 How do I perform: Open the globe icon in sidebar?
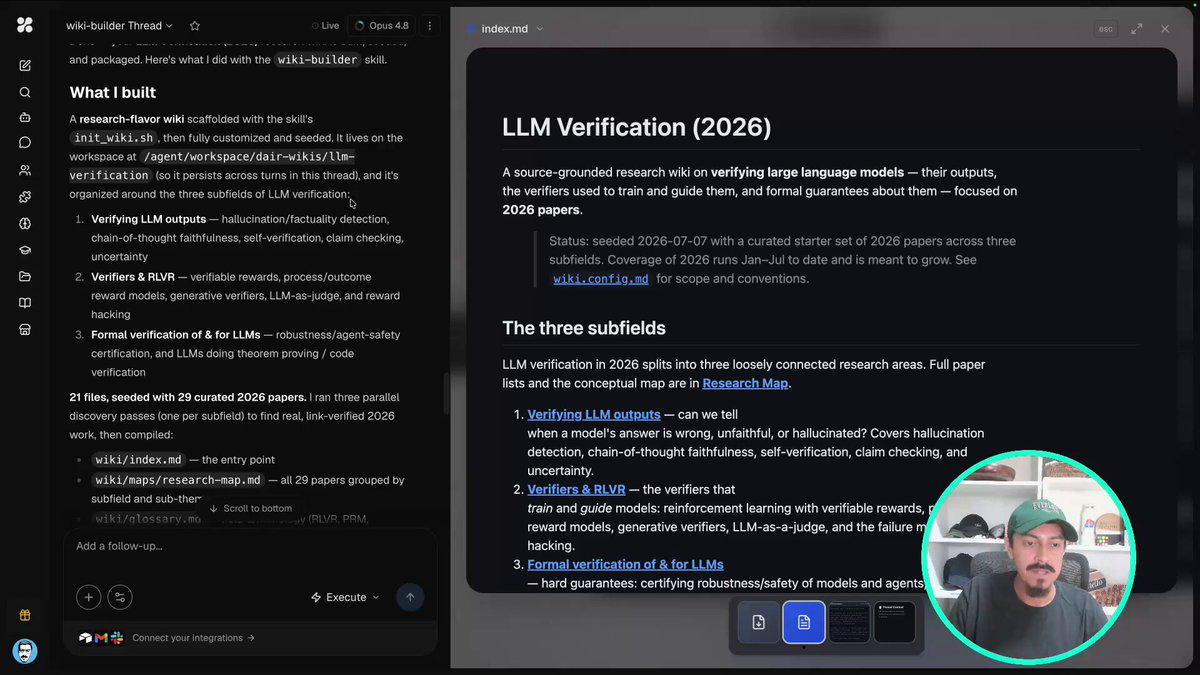(25, 224)
